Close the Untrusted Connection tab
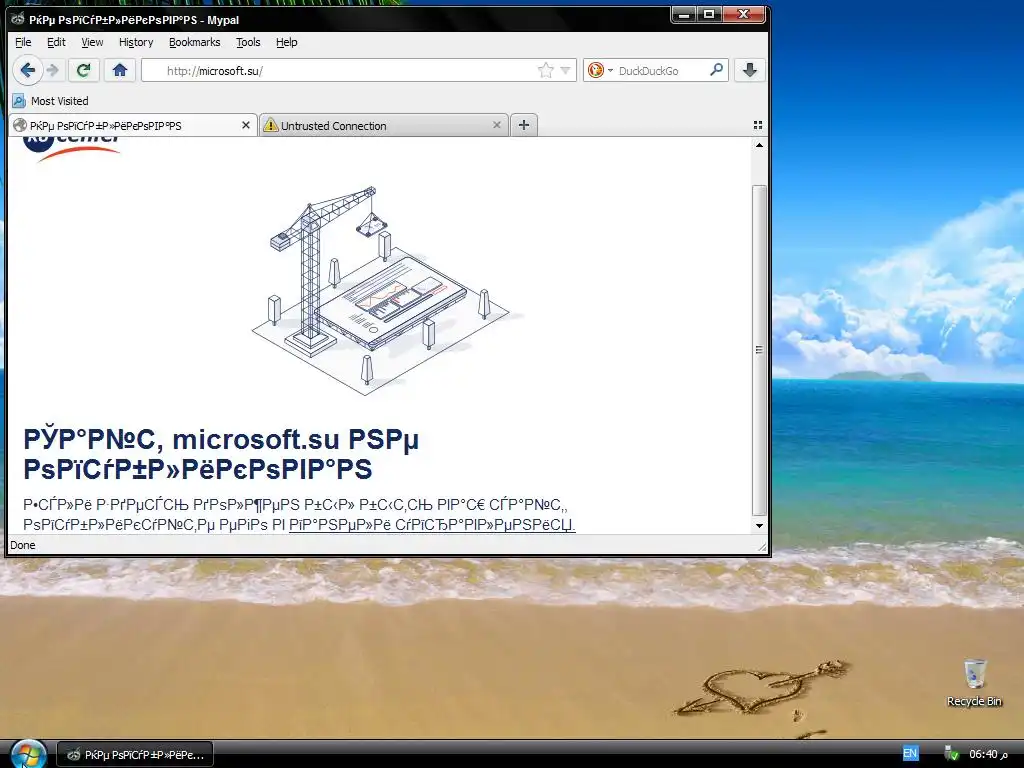Screen dimensions: 1024x768 point(496,125)
